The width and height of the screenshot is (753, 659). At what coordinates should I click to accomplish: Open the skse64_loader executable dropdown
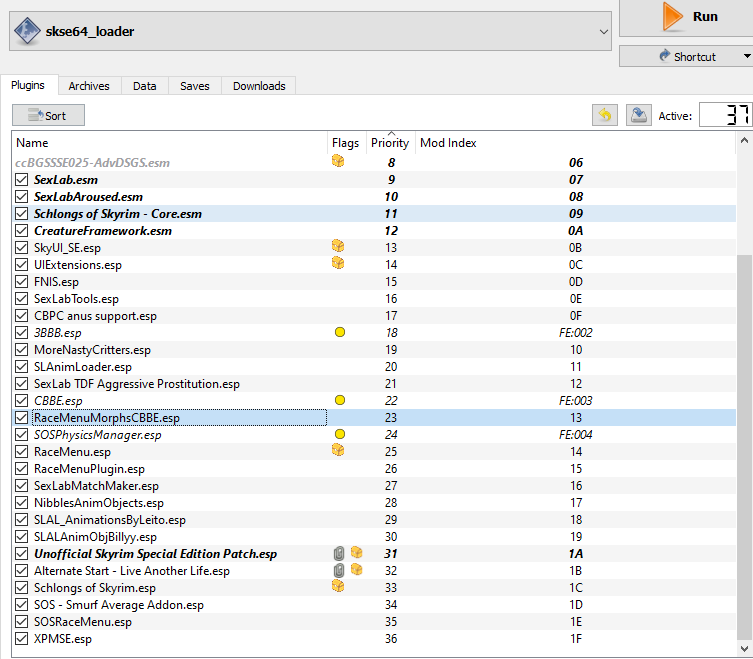pyautogui.click(x=603, y=32)
